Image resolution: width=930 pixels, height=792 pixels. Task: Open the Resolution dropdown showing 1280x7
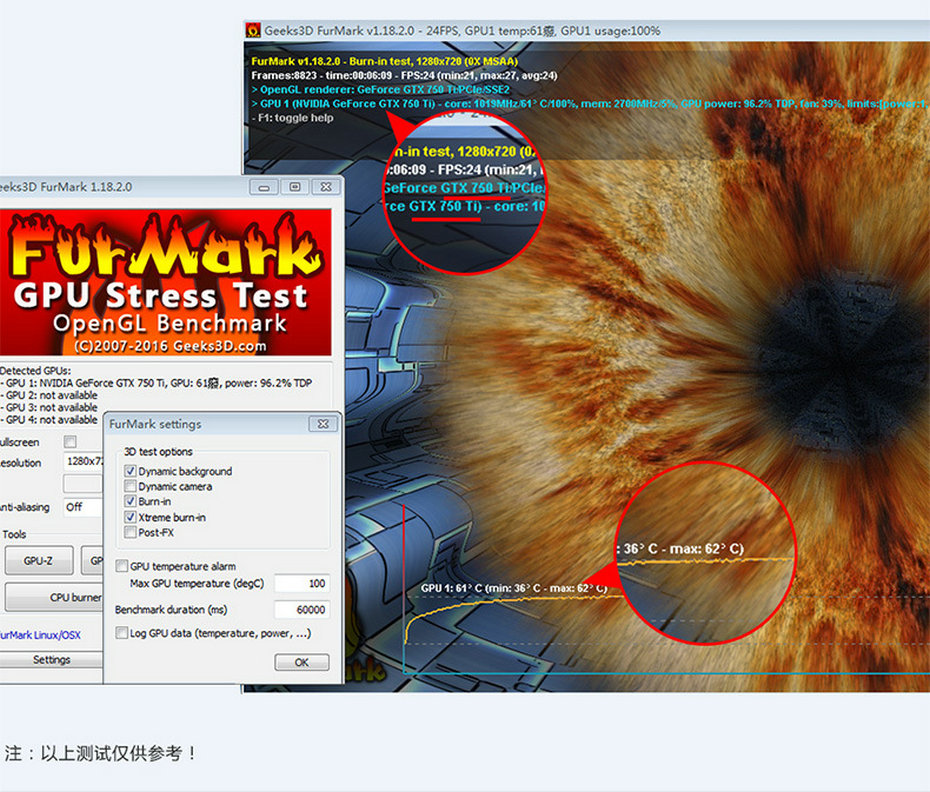pyautogui.click(x=83, y=462)
